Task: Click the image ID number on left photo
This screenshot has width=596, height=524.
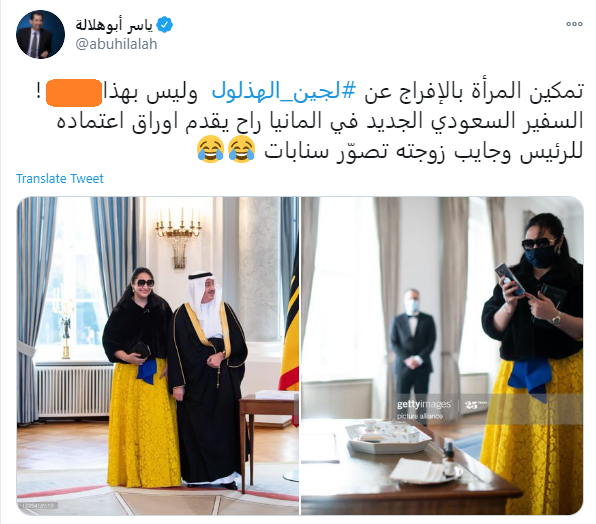Action: (39, 506)
